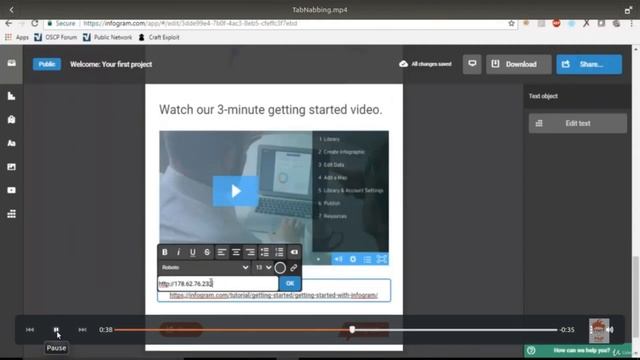This screenshot has width=640, height=360.
Task: Click the player seek bar handle
Action: 352,329
